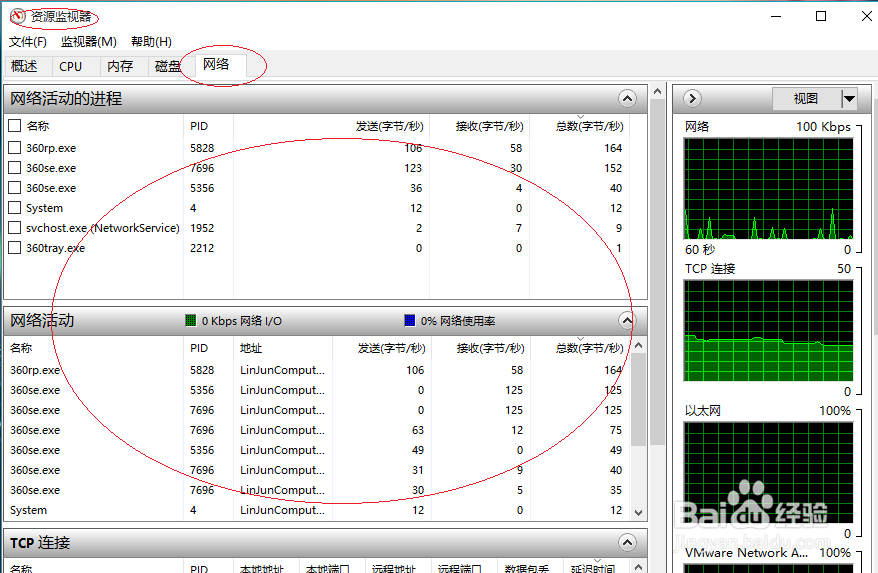878x573 pixels.
Task: Click the 网络 100 Kbps graph
Action: pyautogui.click(x=768, y=189)
